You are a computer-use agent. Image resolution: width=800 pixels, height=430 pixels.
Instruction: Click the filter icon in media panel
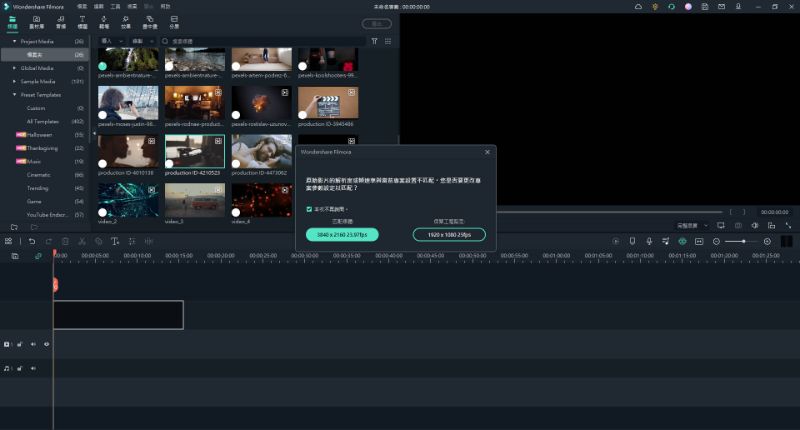[x=374, y=41]
